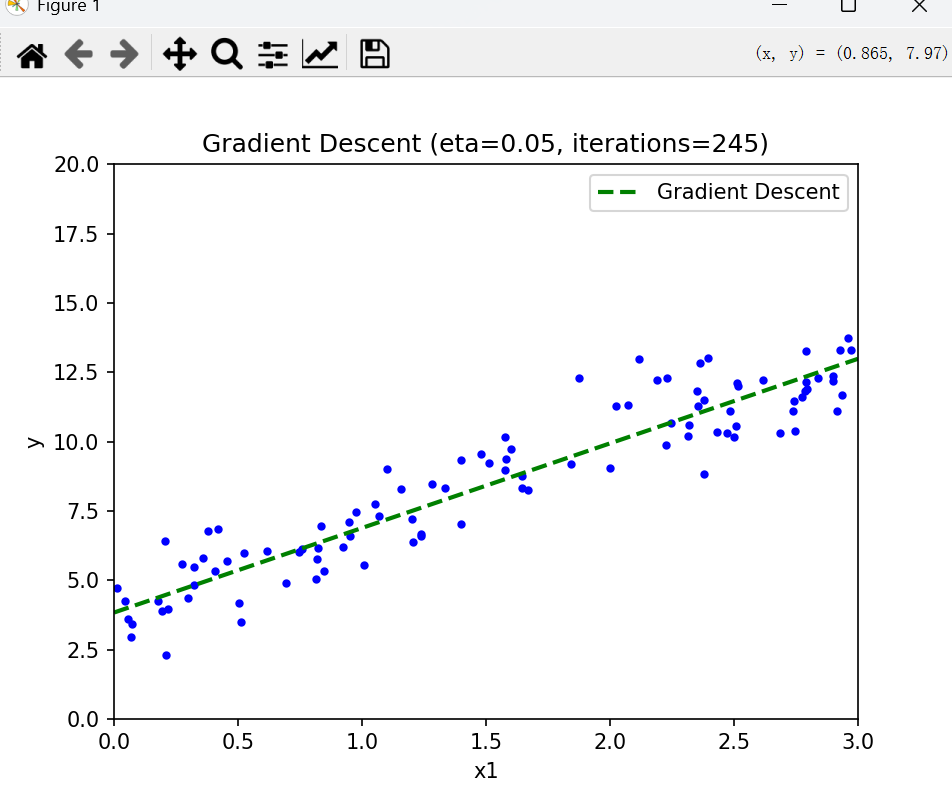952x789 pixels.
Task: Click the x-axis label 'x1'
Action: 486,771
